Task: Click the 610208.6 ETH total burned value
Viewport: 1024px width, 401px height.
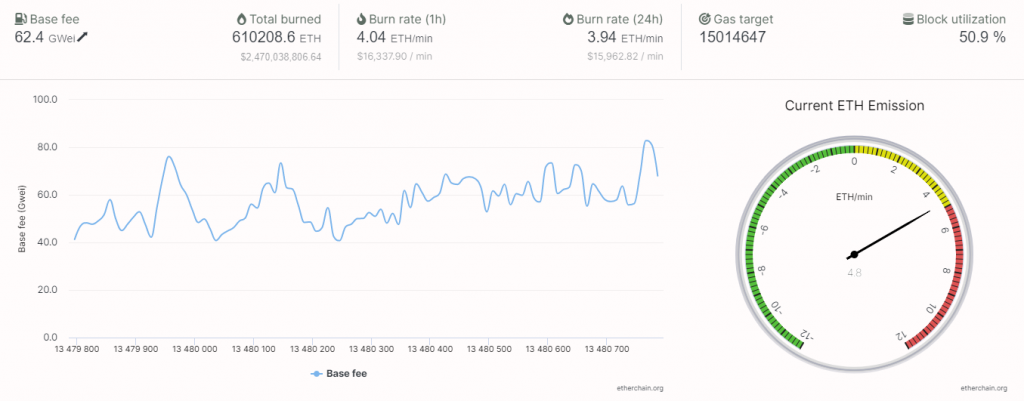Action: pyautogui.click(x=276, y=37)
